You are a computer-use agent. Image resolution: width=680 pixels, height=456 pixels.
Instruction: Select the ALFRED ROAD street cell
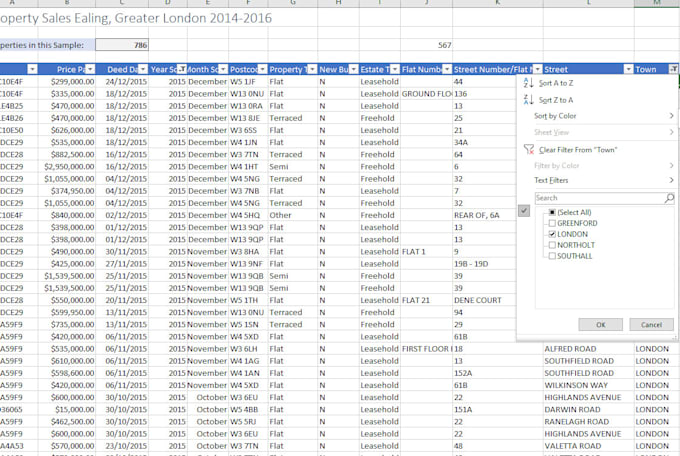(x=588, y=349)
